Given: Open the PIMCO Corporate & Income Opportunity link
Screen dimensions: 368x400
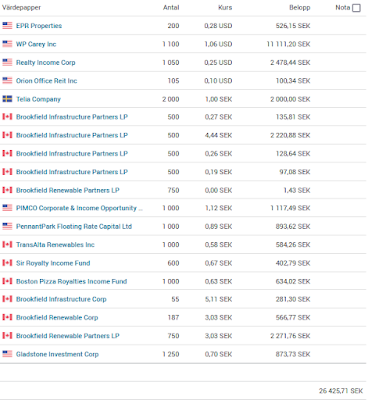Looking at the screenshot, I should tap(79, 208).
